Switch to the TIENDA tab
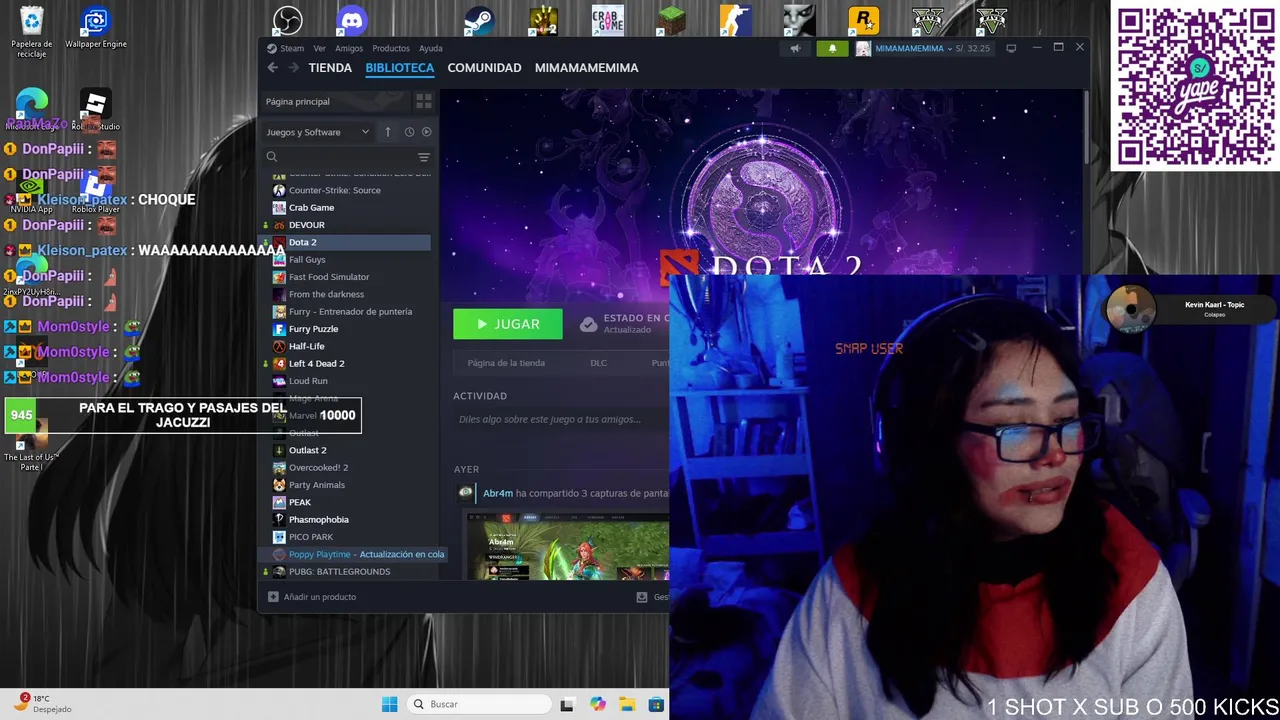 (x=330, y=68)
